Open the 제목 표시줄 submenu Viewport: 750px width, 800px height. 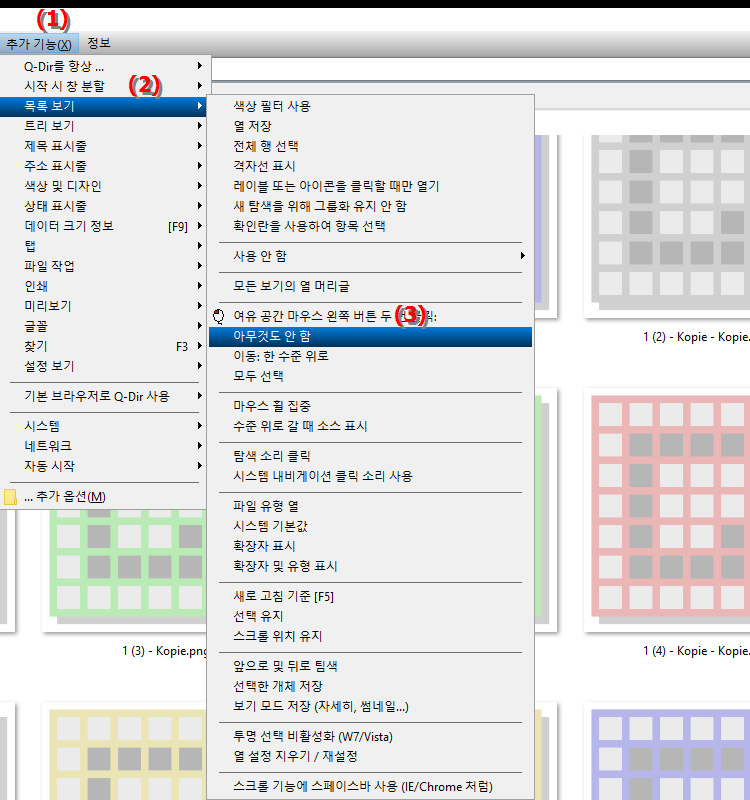(x=105, y=146)
